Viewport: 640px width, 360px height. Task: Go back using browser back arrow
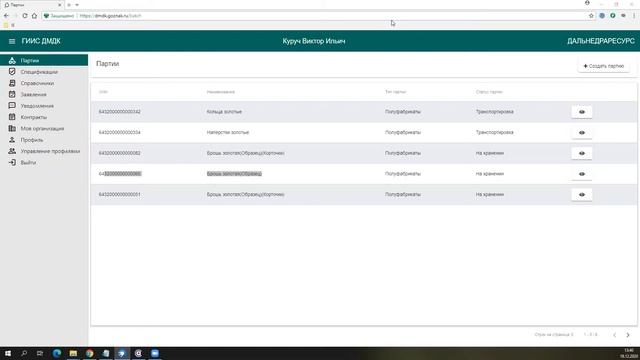point(6,16)
